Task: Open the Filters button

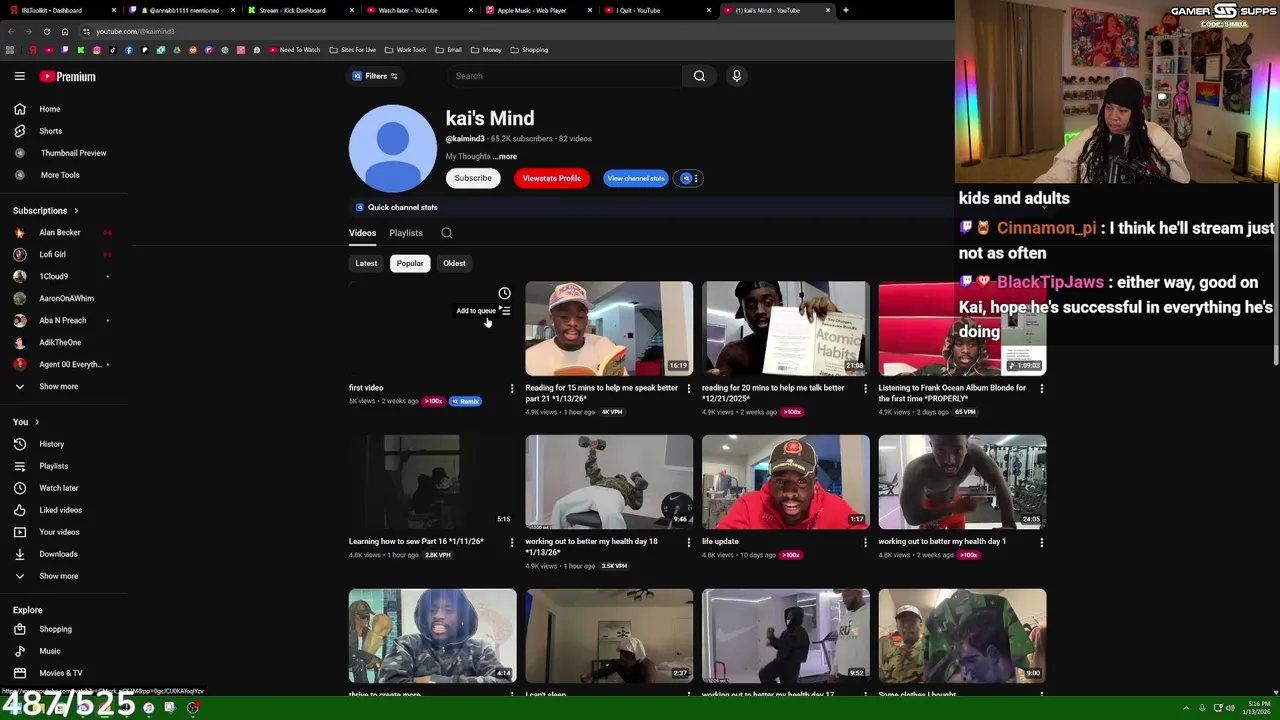Action: tap(376, 76)
